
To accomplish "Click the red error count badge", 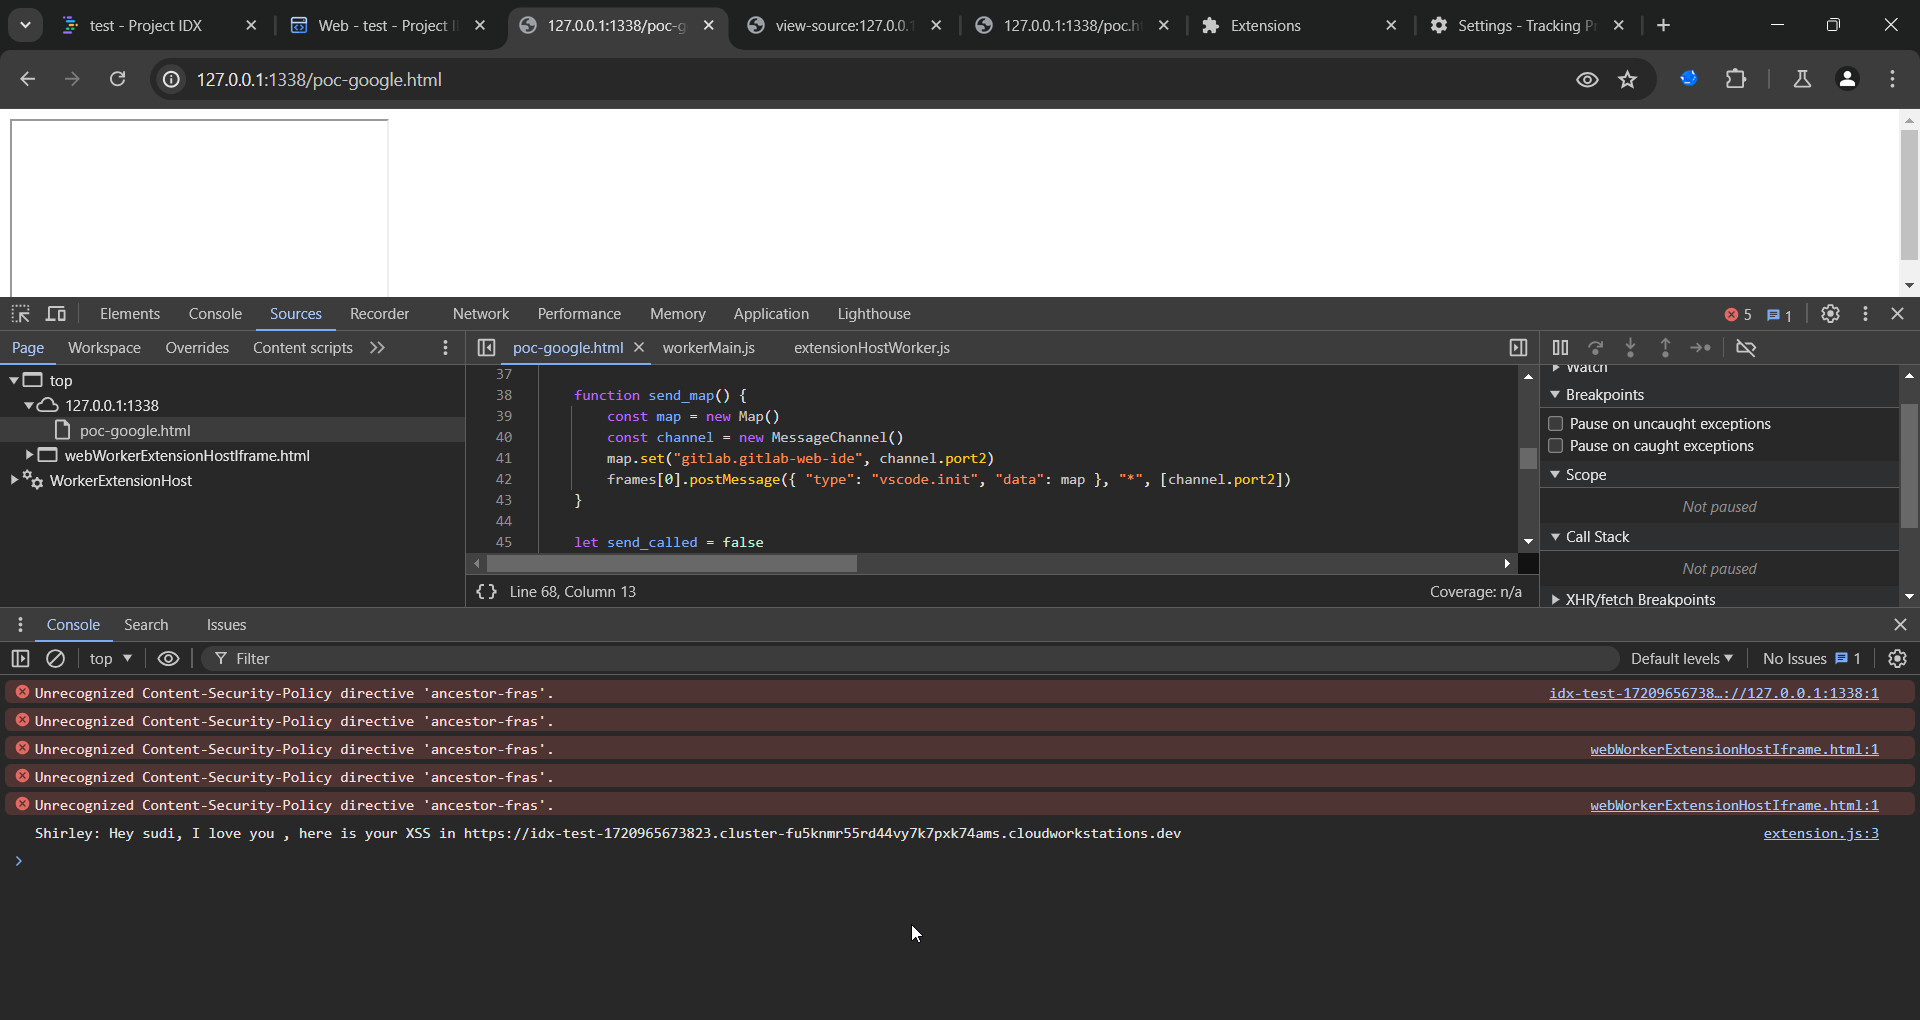I will pyautogui.click(x=1738, y=315).
